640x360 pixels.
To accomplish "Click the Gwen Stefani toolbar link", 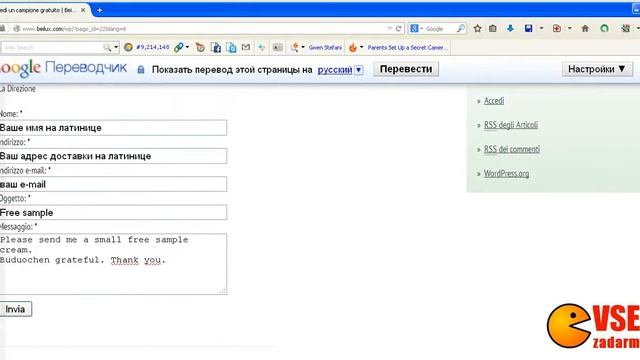I will [325, 47].
